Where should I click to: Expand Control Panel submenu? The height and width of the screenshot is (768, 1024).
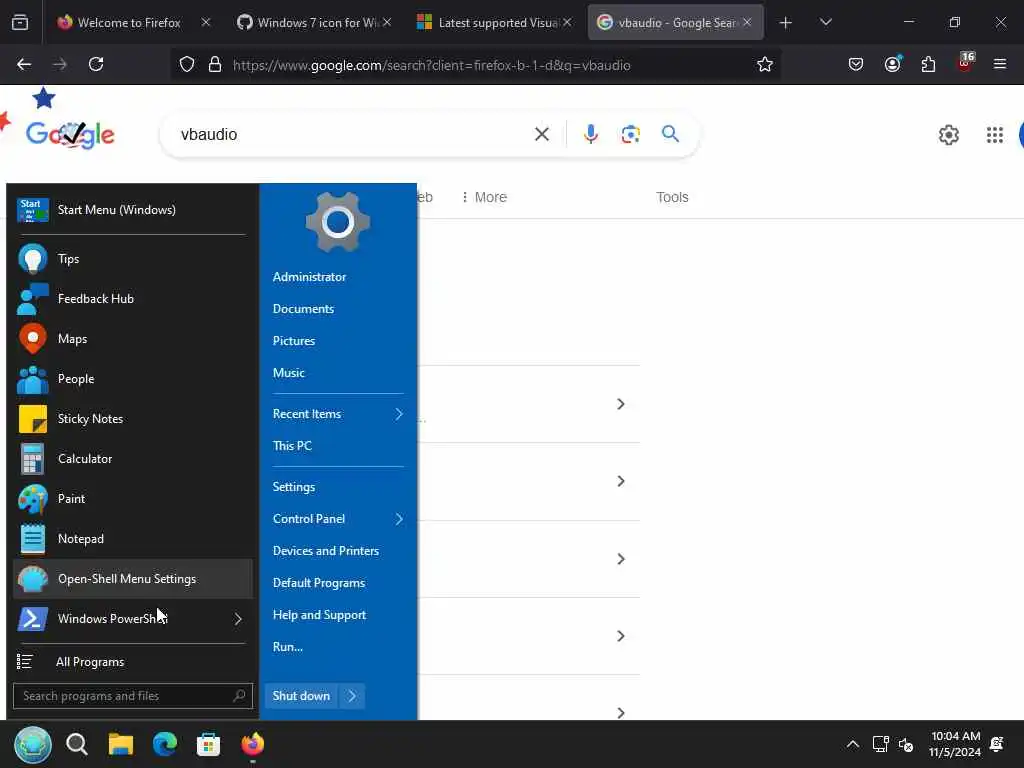[x=398, y=519]
